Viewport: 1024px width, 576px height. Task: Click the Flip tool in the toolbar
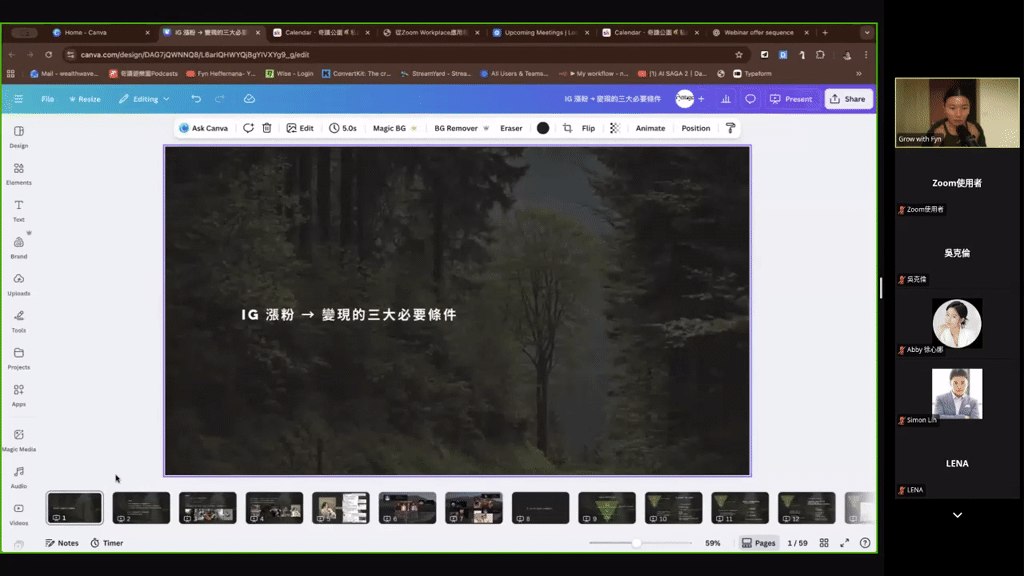pyautogui.click(x=590, y=128)
